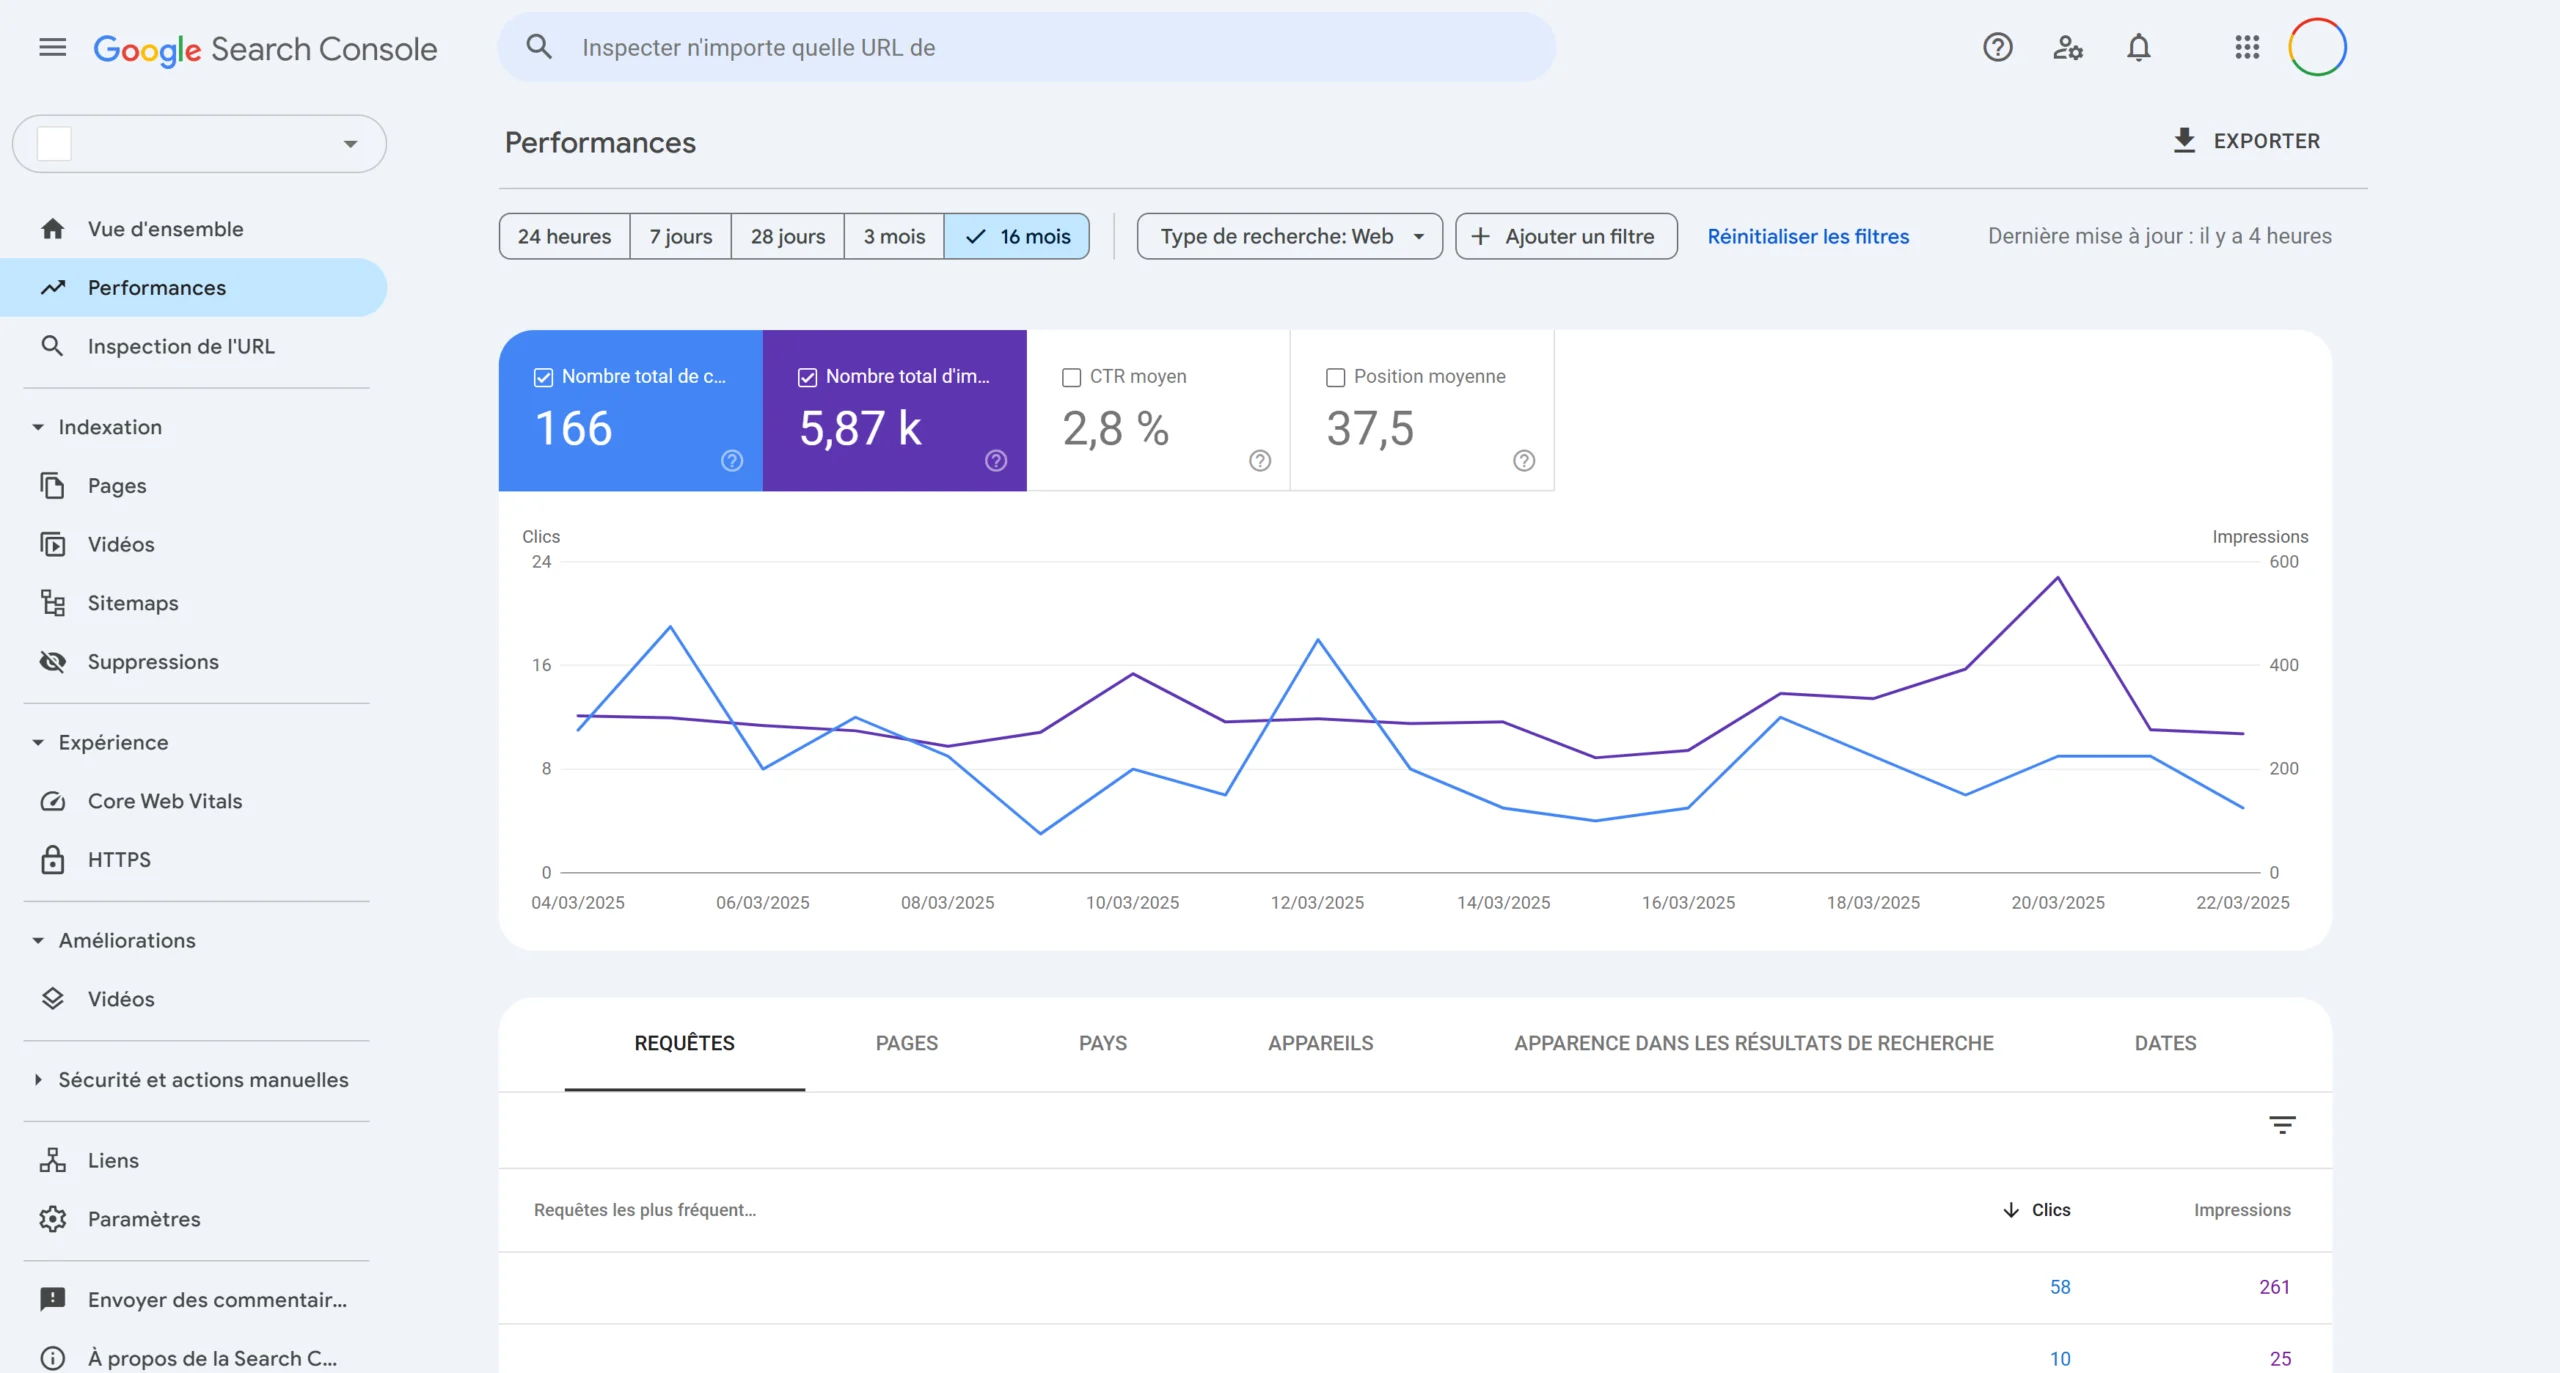Open the Google apps grid
The width and height of the screenshot is (2560, 1373).
click(2246, 47)
